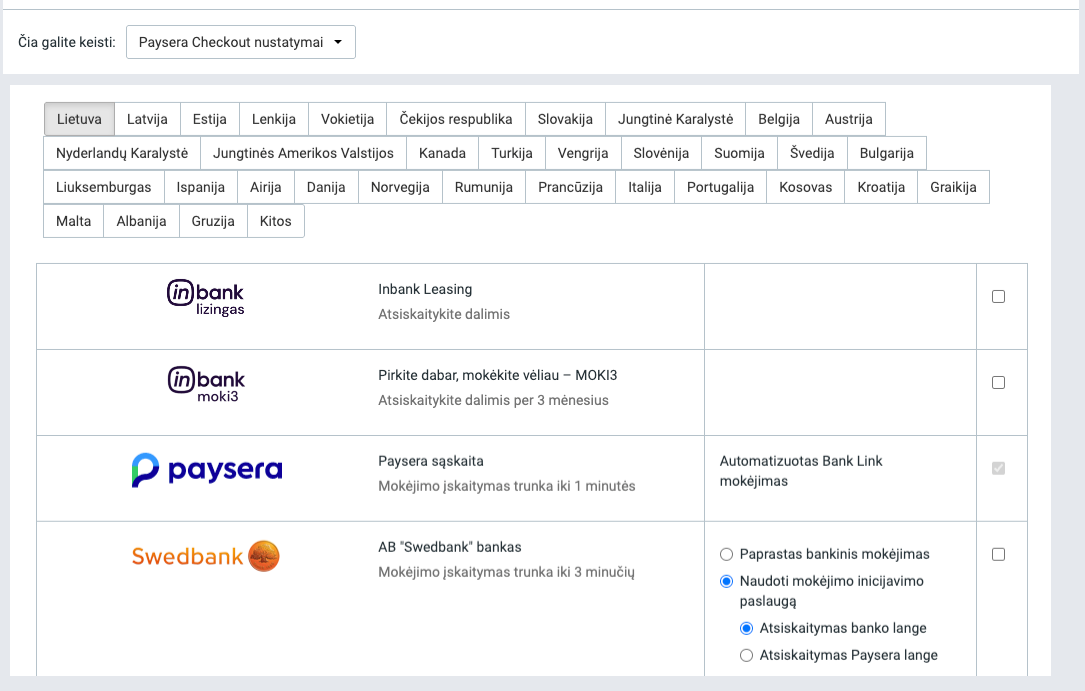
Task: Choose Atsiskaitymas banko lange radio option
Action: point(746,629)
